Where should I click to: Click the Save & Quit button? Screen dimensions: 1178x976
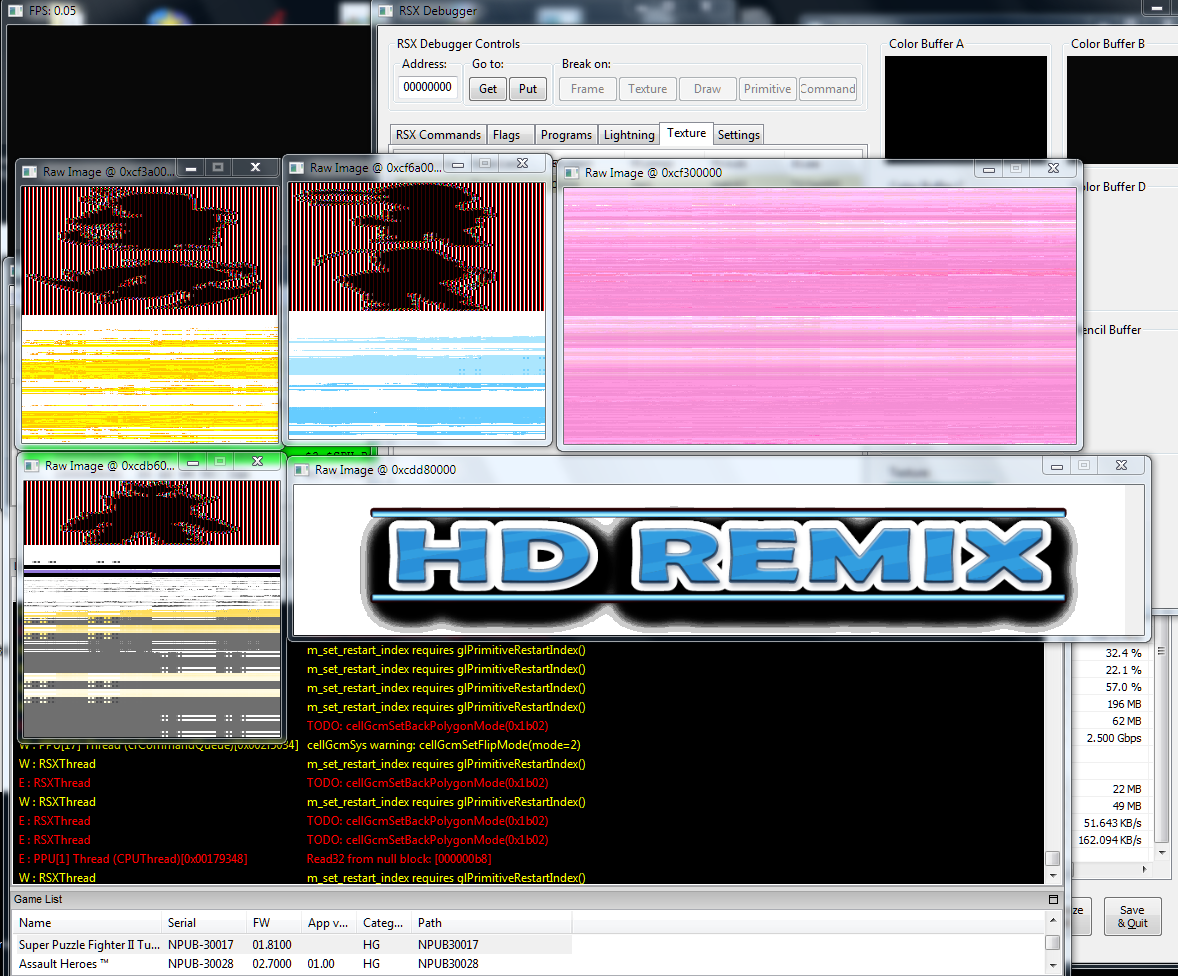click(x=1132, y=917)
